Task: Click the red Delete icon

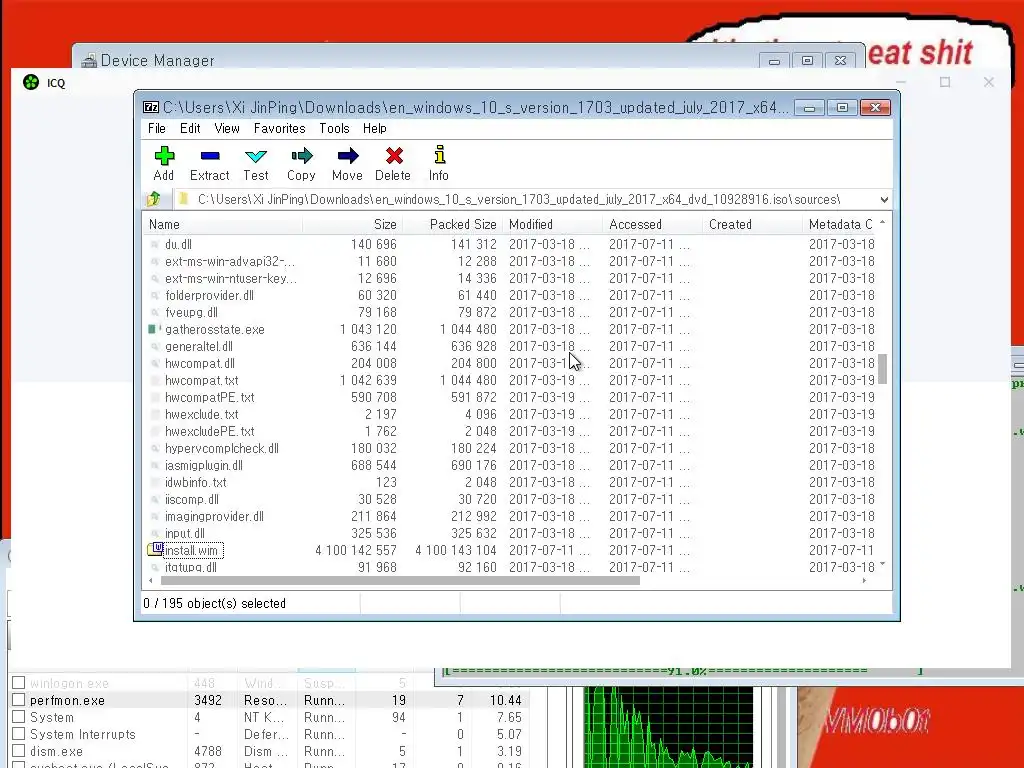Action: pyautogui.click(x=394, y=155)
